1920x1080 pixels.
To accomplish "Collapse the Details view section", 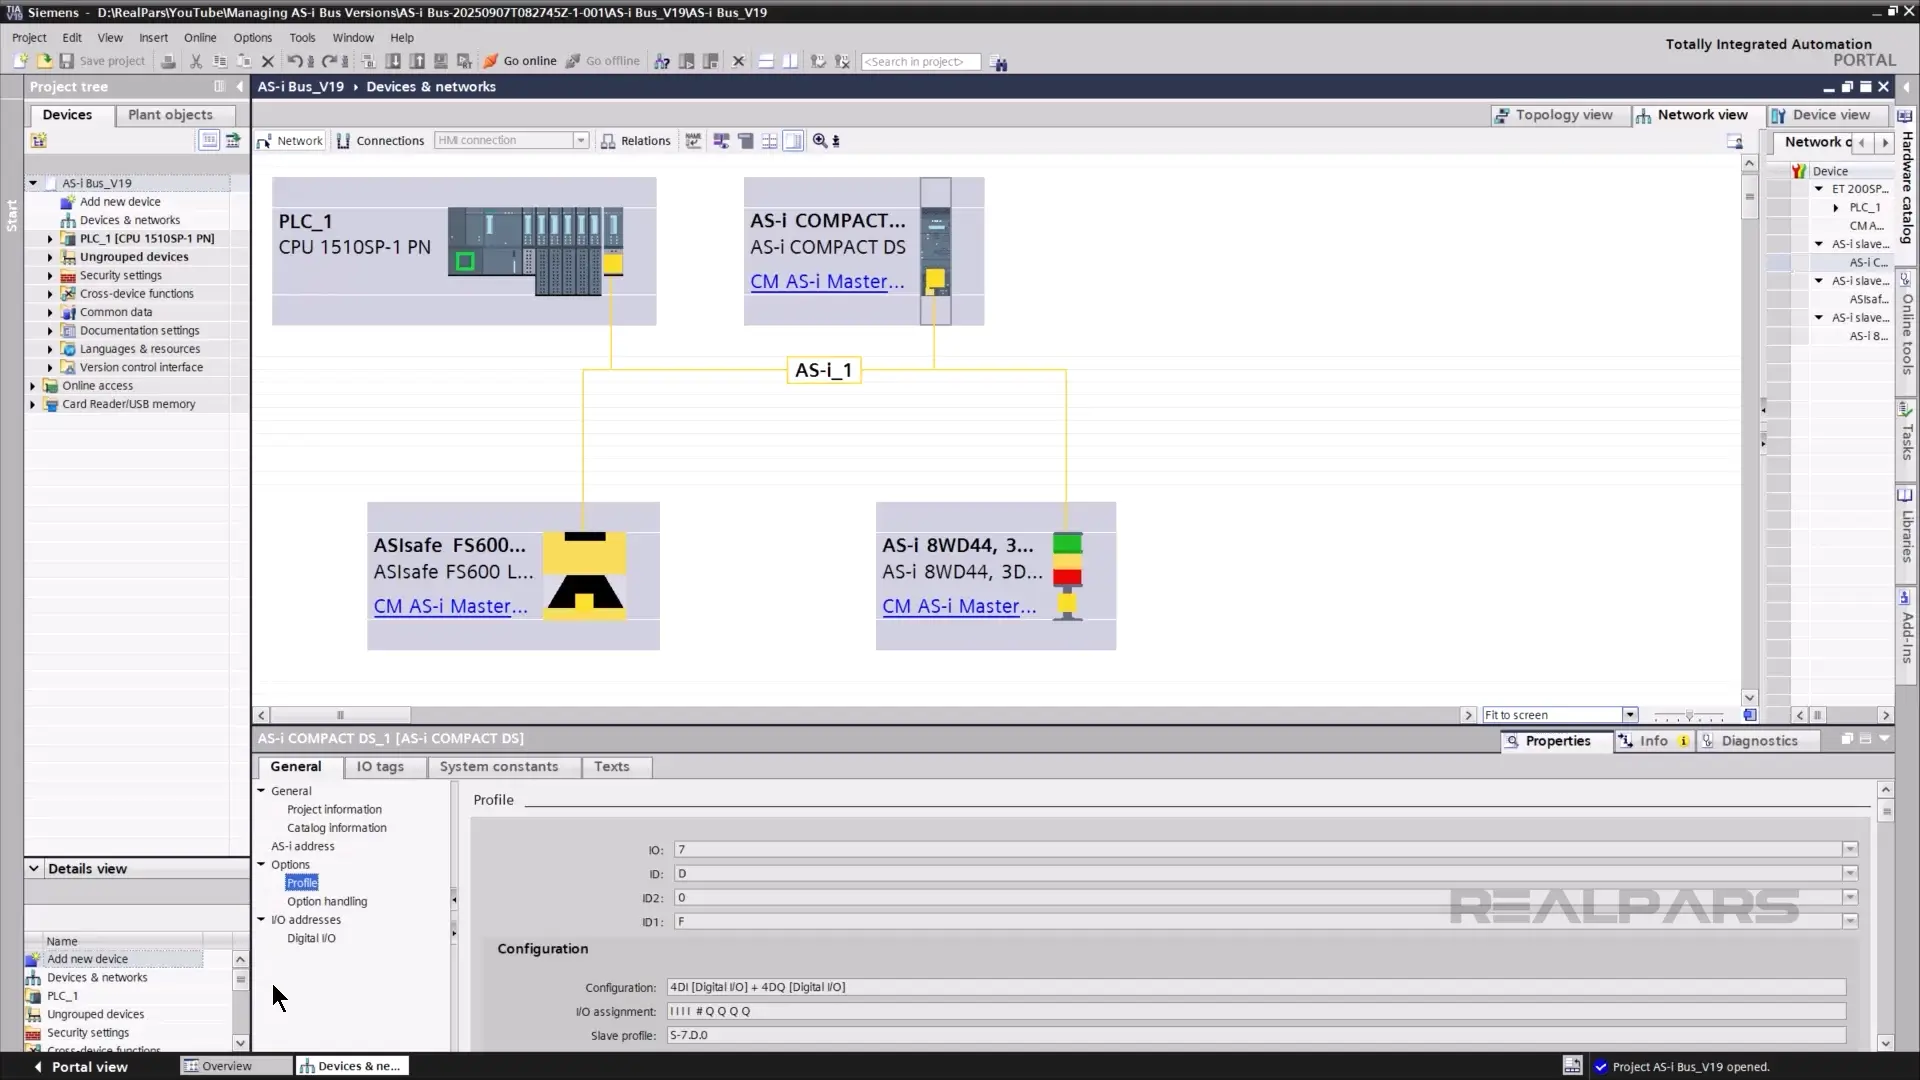I will coord(34,868).
